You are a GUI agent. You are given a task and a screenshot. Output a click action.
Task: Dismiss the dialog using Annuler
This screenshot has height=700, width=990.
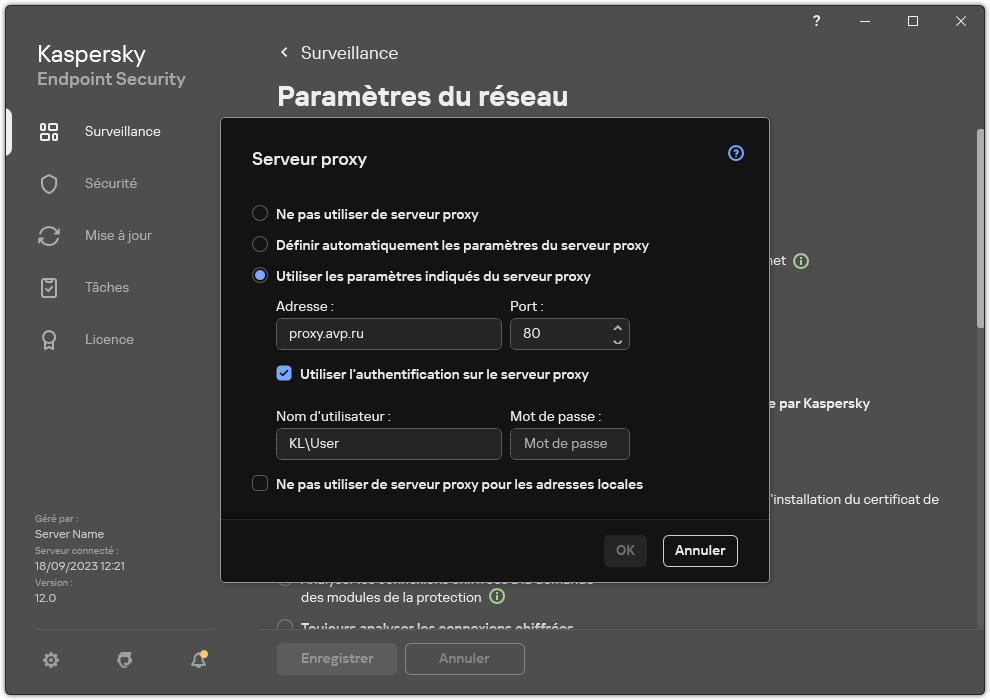(699, 550)
